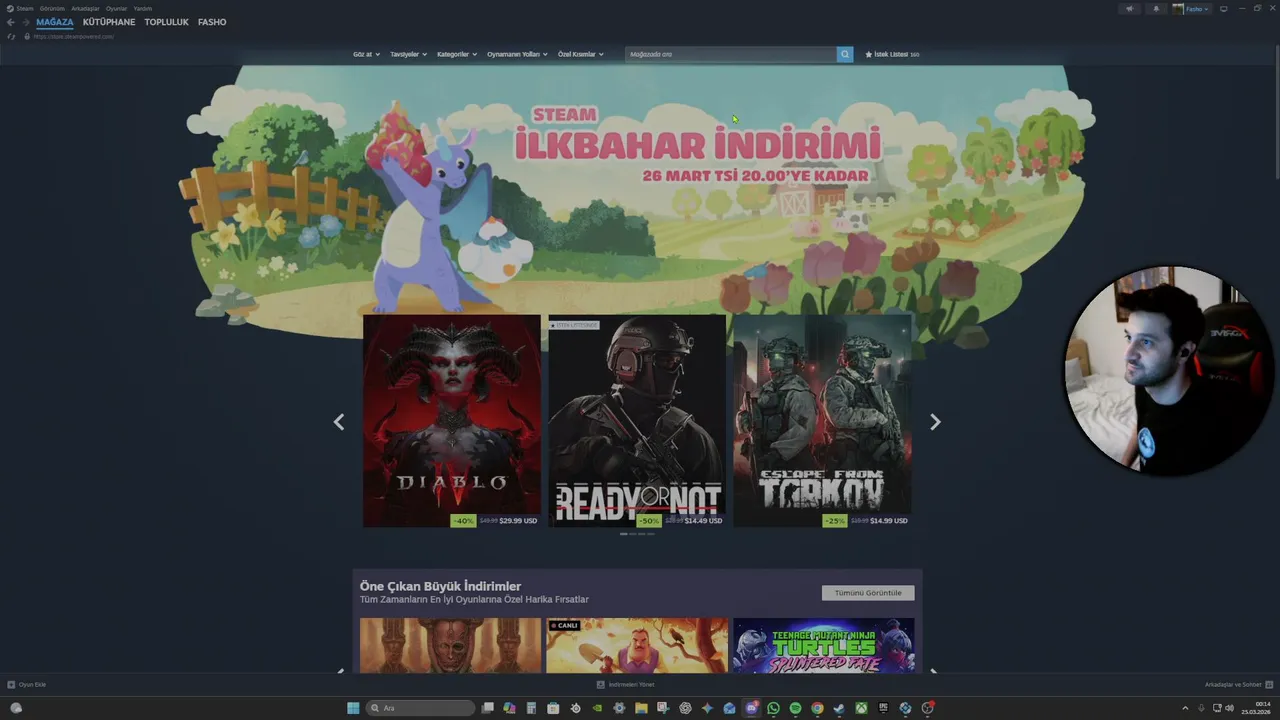Expand the Özel Kısımlar dropdown
Screen dimensions: 1280x720
pyautogui.click(x=580, y=54)
